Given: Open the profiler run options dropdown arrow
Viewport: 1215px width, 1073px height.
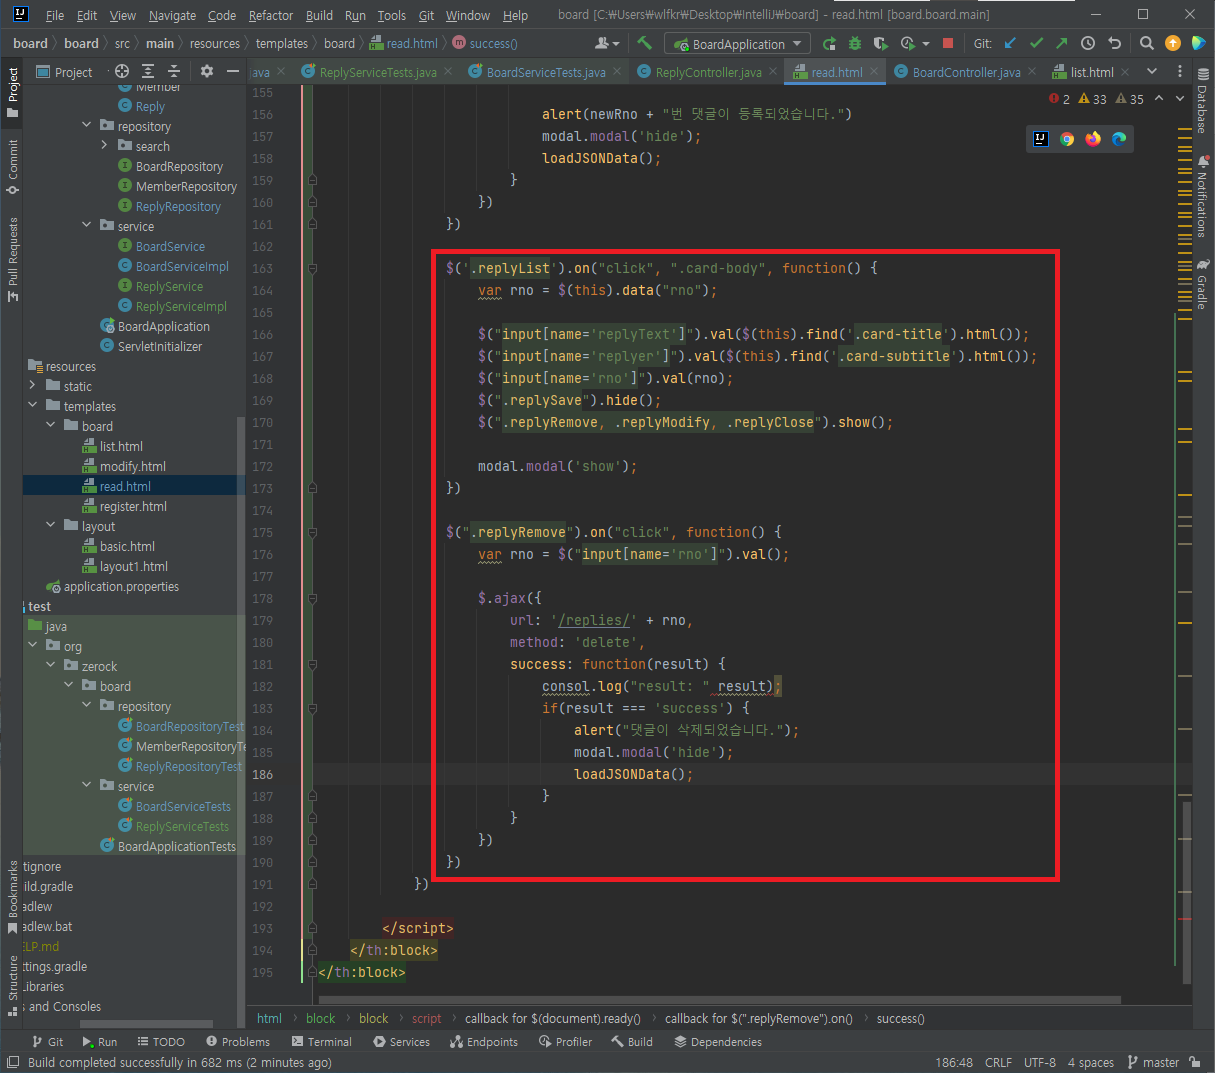Looking at the screenshot, I should (925, 43).
